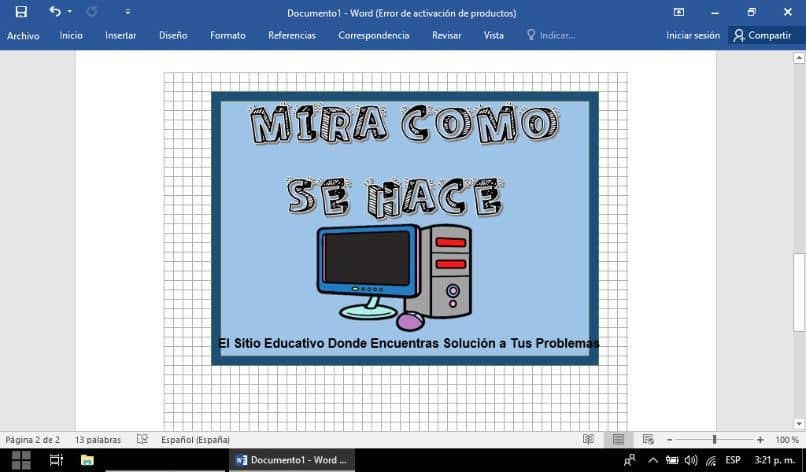Click the Documento1 - Word taskbar button
This screenshot has width=806, height=472.
pos(291,460)
